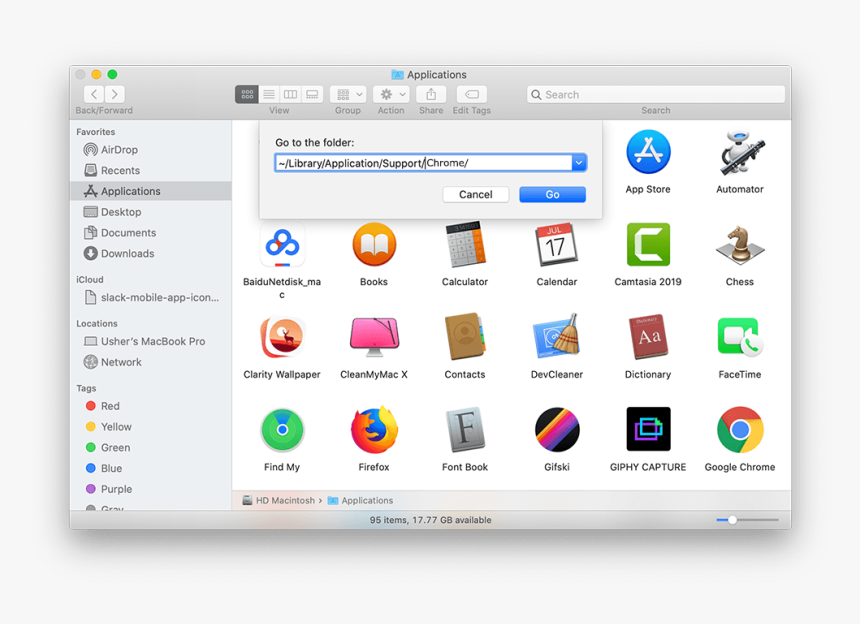Click the Go button
This screenshot has height=624, width=860.
pos(552,194)
